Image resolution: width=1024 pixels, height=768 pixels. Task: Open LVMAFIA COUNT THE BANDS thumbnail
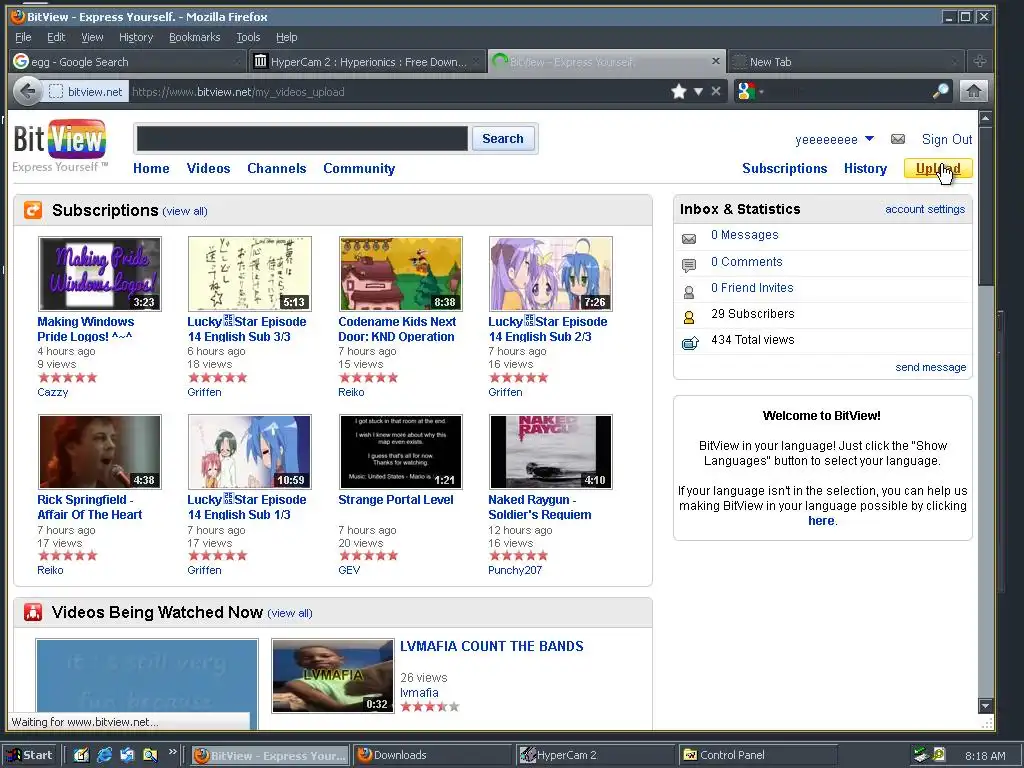click(333, 676)
